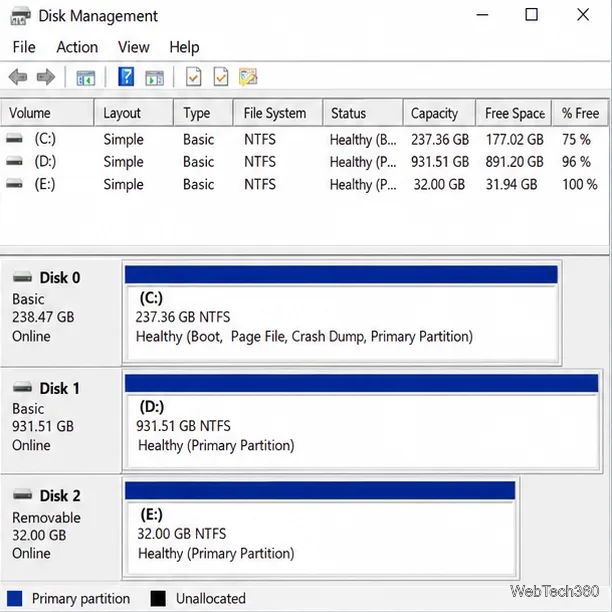Click the Primary partition legend label

pos(81,598)
